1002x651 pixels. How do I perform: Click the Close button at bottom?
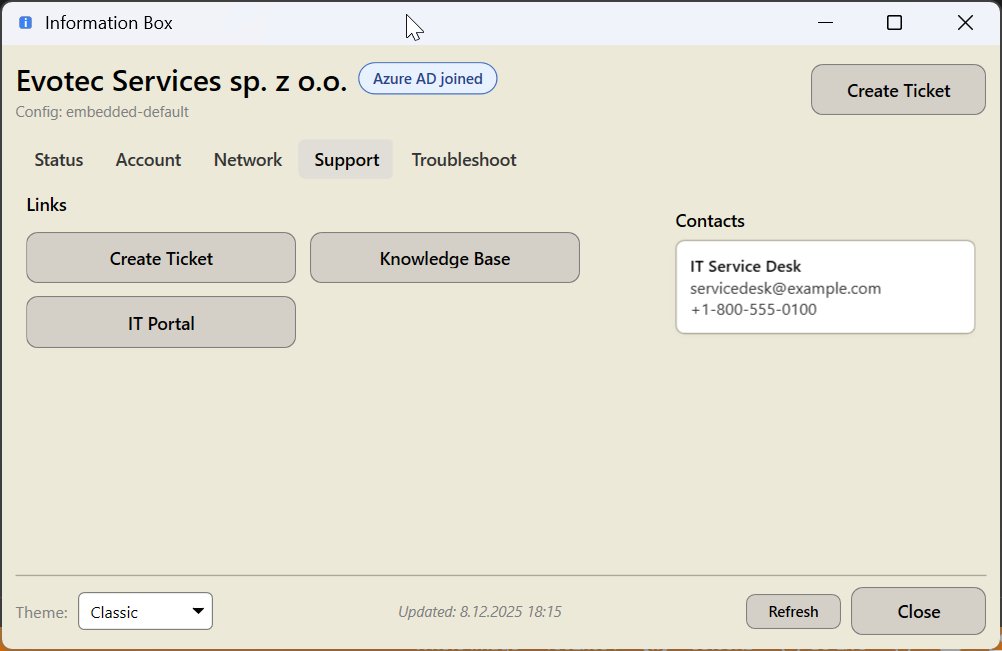(x=918, y=611)
